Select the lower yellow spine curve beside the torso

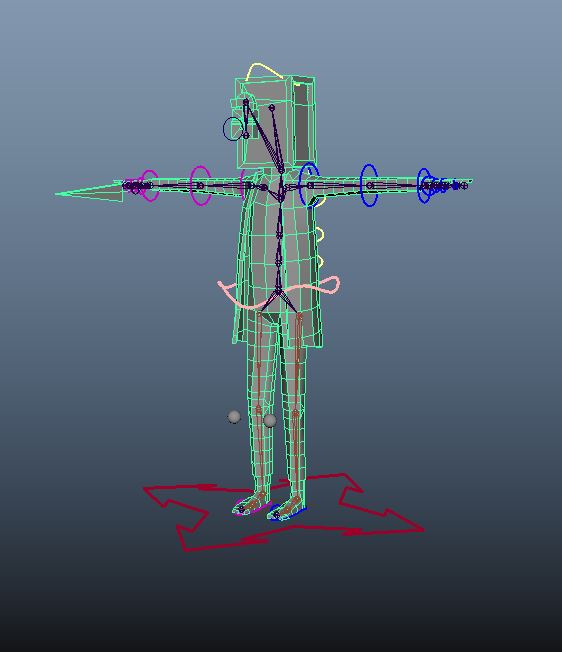[320, 260]
